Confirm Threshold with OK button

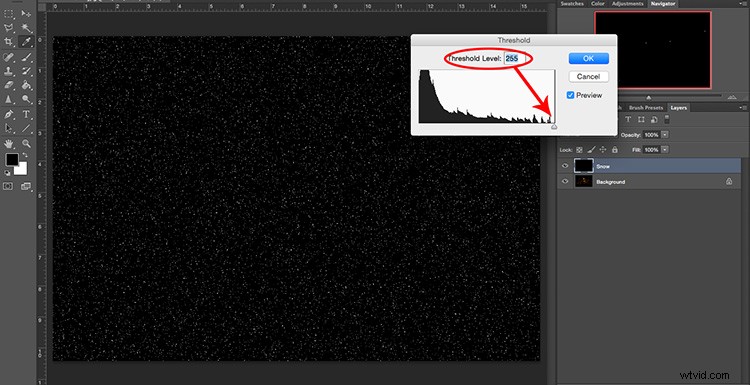click(589, 58)
